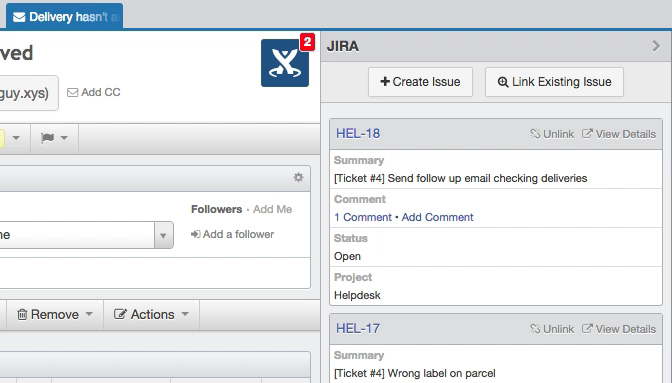Add Comment to HEL-18

coord(437,217)
